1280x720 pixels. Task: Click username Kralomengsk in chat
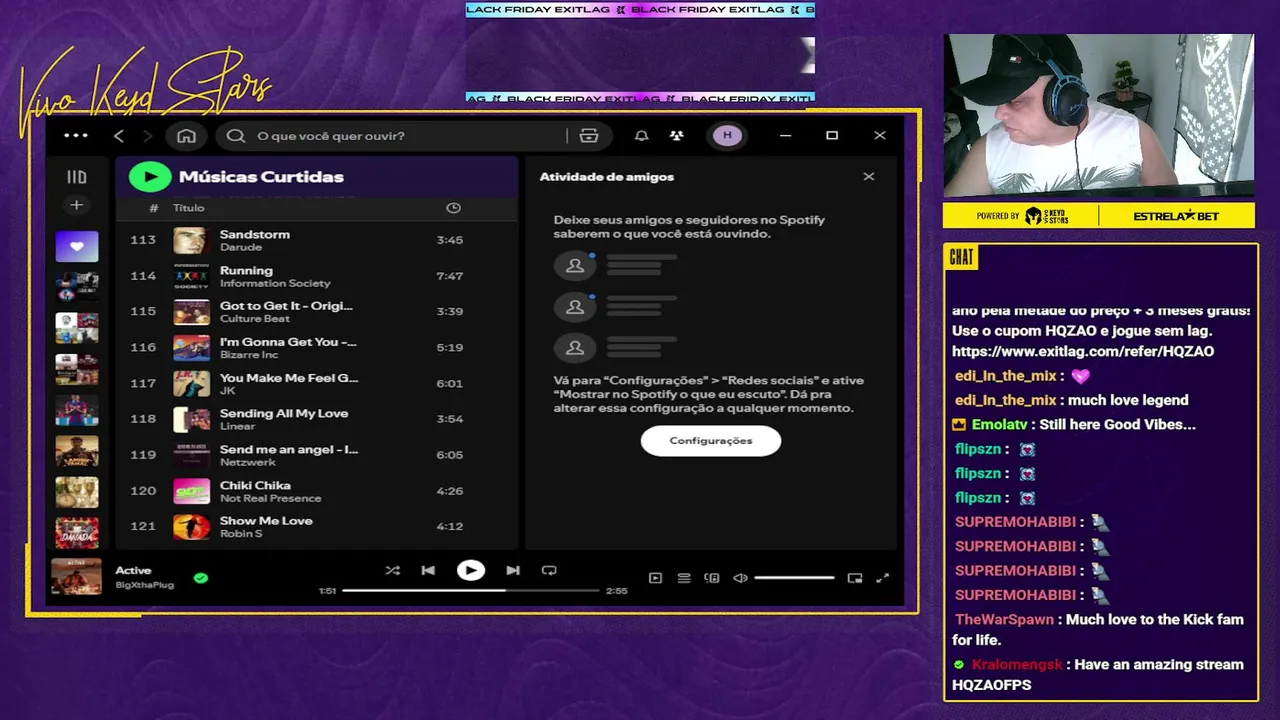point(1019,665)
